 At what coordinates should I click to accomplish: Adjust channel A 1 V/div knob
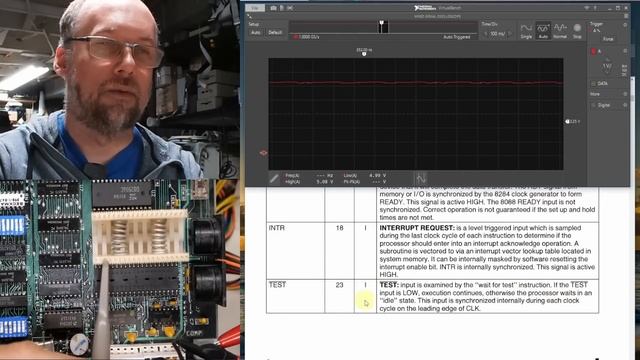tap(607, 67)
